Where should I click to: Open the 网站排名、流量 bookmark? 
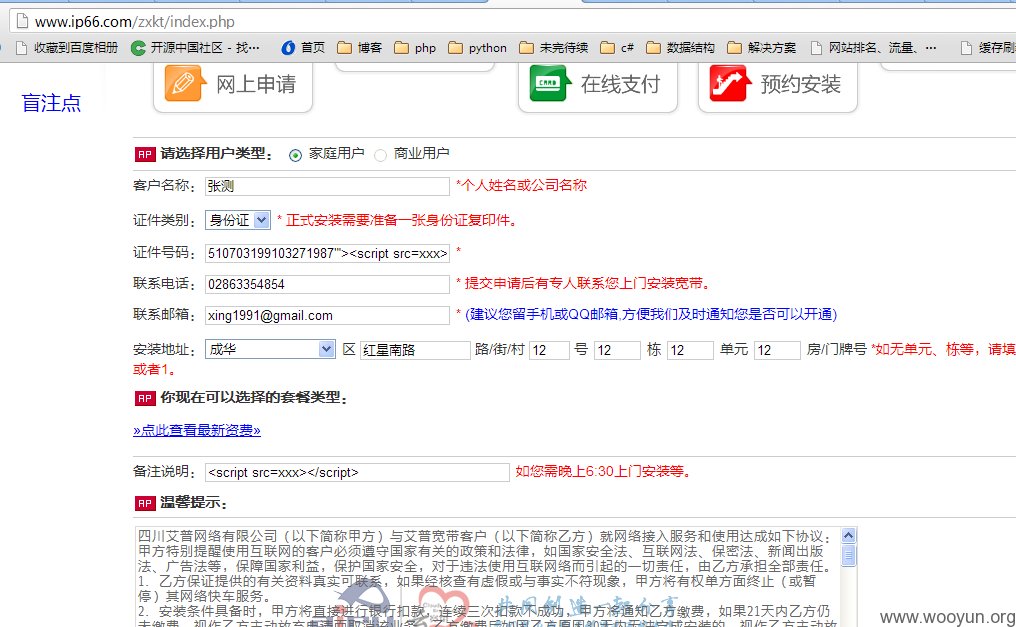click(873, 47)
